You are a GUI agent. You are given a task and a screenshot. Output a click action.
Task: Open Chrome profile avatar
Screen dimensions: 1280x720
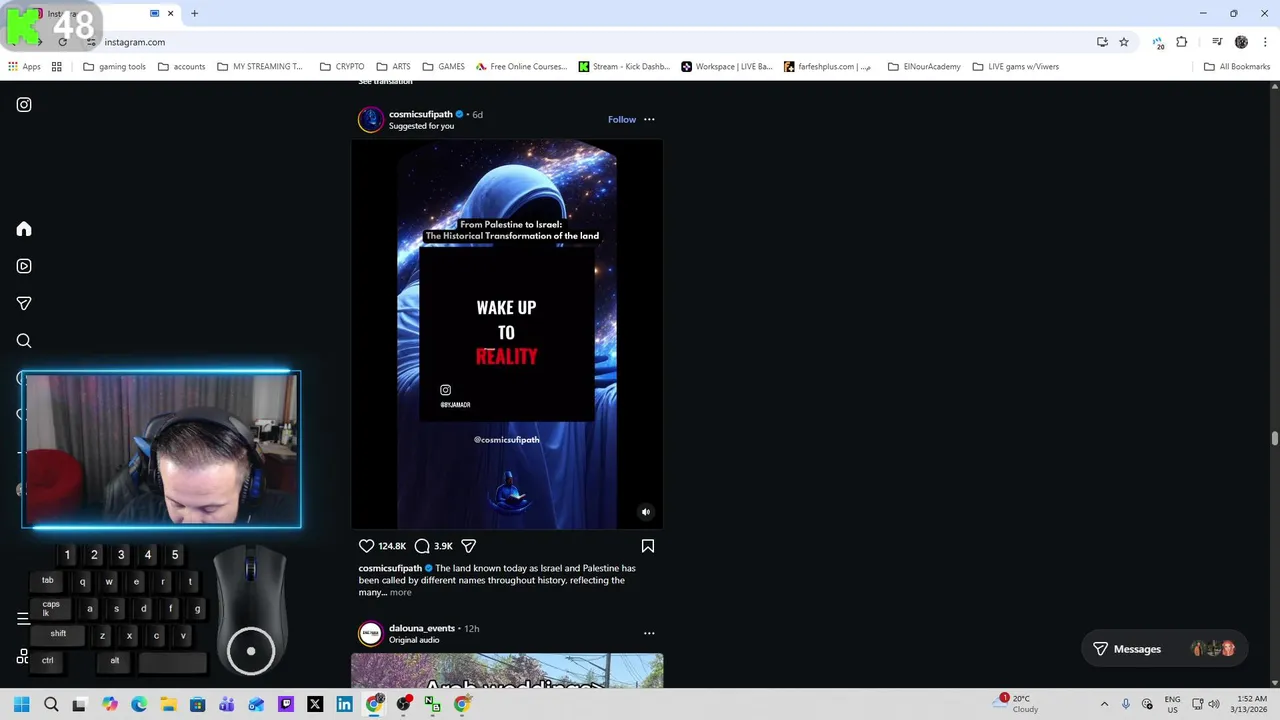1242,42
